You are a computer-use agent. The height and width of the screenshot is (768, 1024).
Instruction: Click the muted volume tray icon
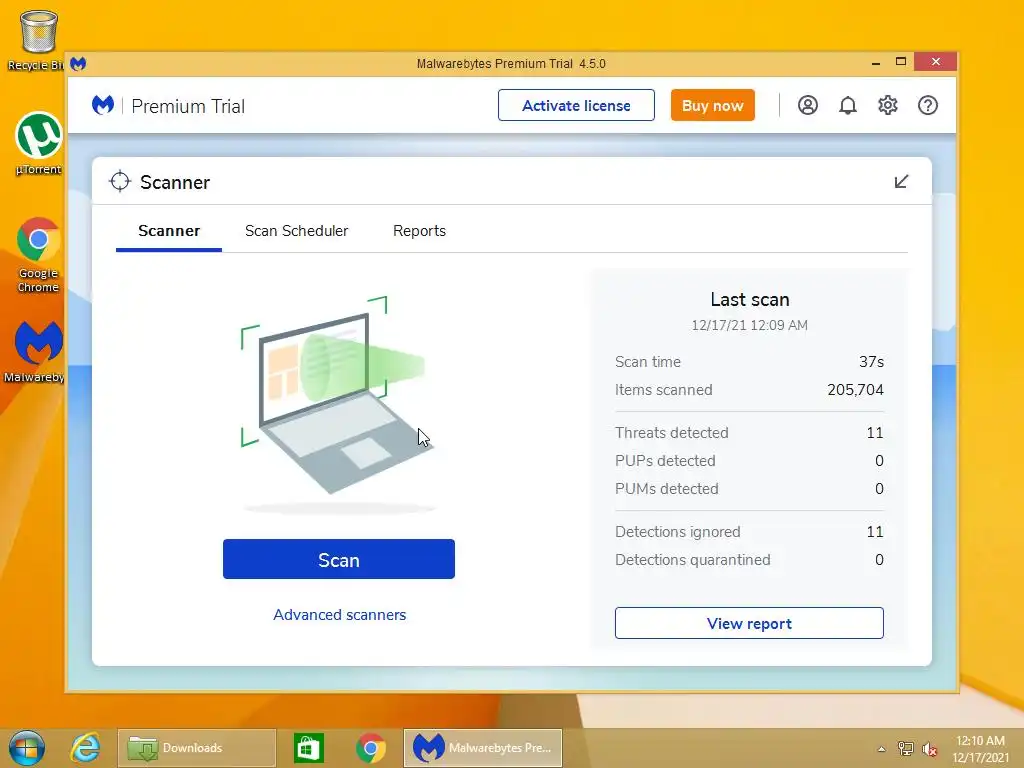(929, 749)
